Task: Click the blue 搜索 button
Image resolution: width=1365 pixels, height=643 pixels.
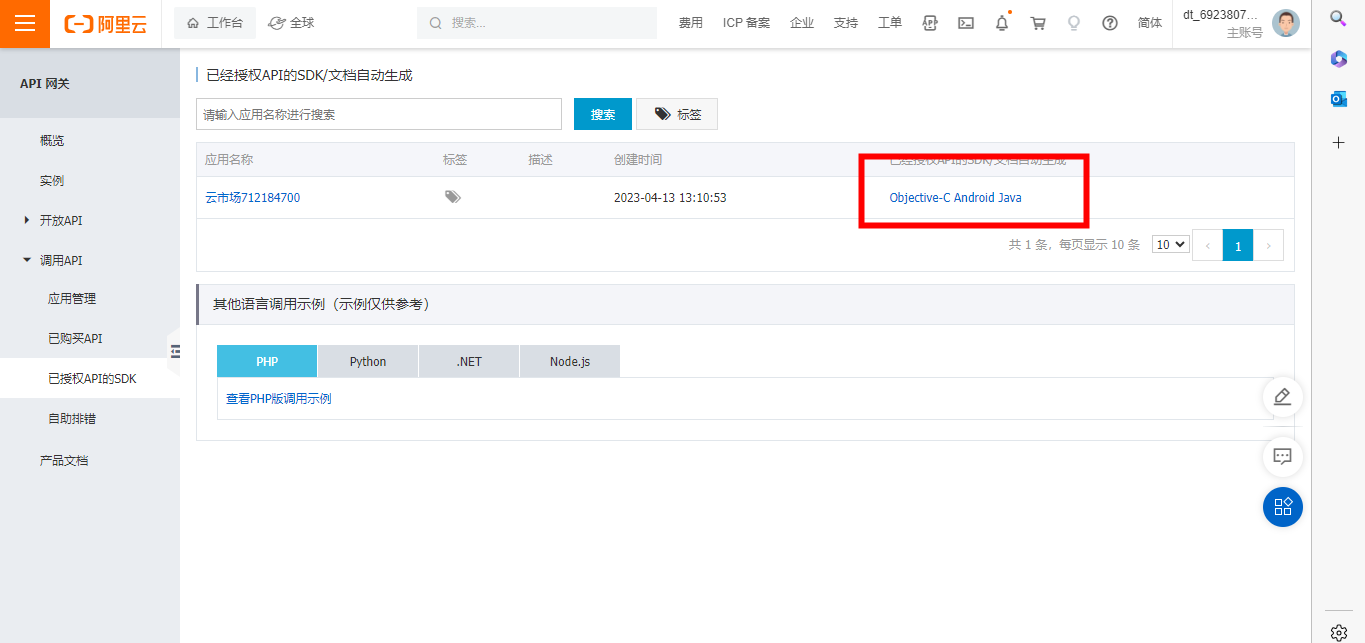Action: [603, 114]
